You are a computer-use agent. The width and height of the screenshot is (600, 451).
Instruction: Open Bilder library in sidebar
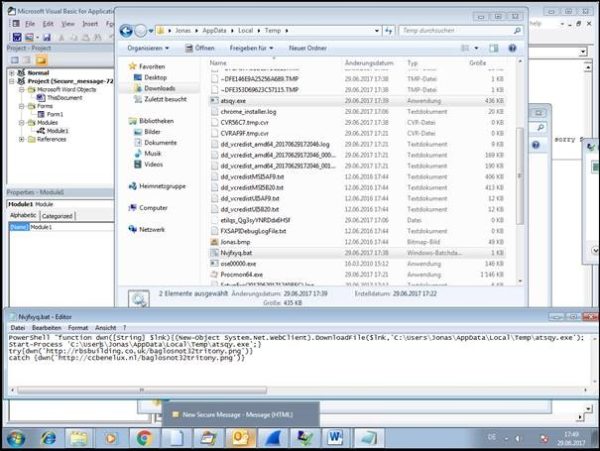[152, 132]
